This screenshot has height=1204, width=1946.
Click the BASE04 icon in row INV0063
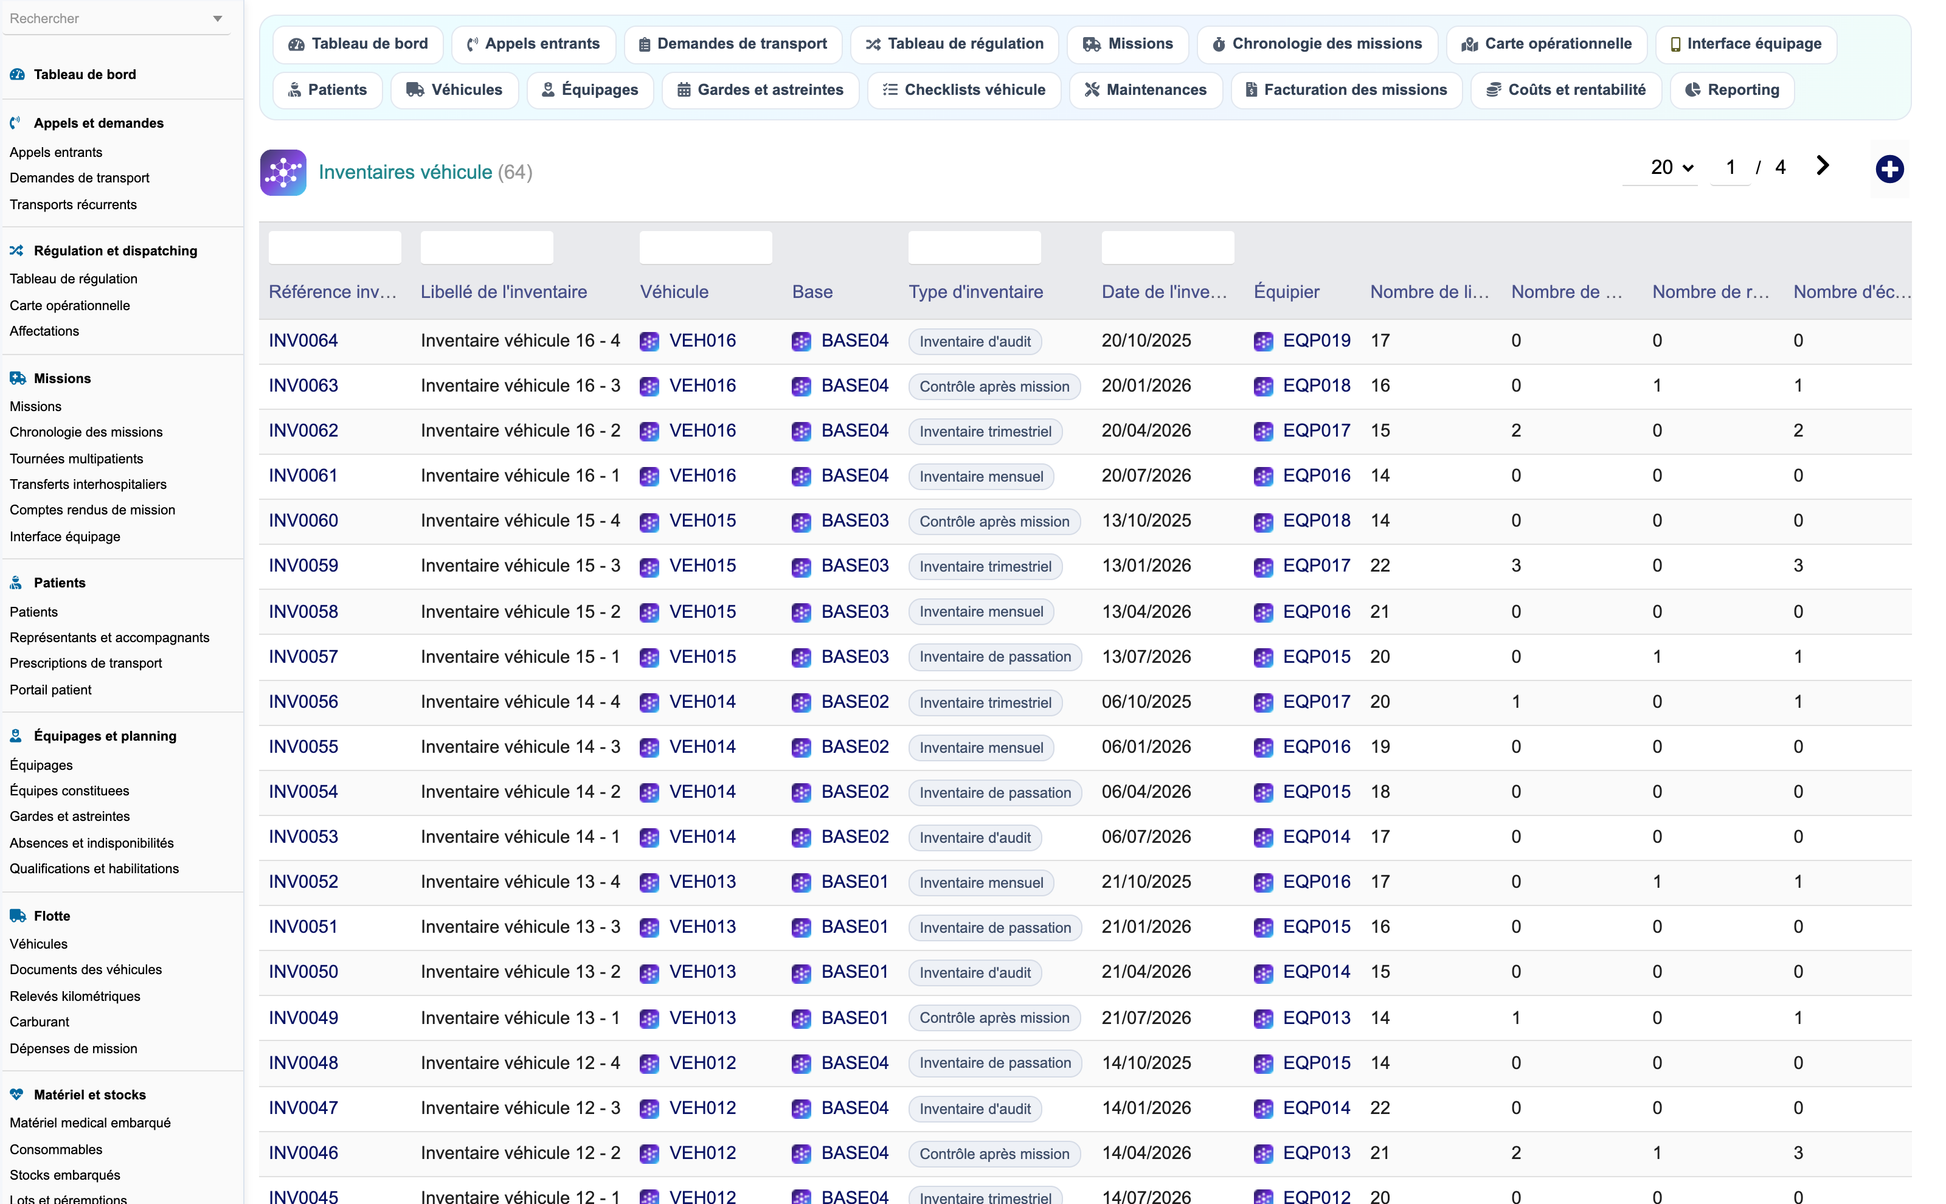pos(802,386)
